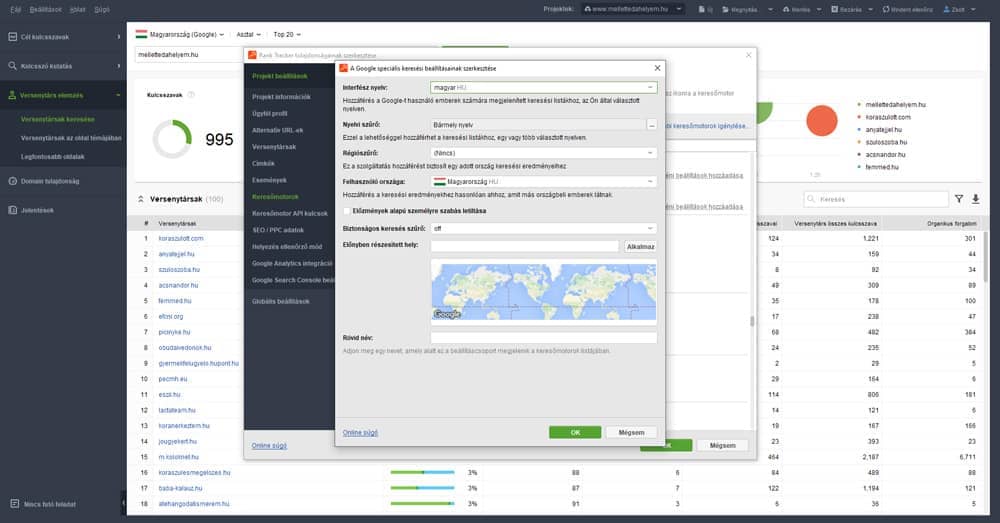This screenshot has width=1000, height=523.
Task: Click the progress bar in row 16
Action: [422, 473]
